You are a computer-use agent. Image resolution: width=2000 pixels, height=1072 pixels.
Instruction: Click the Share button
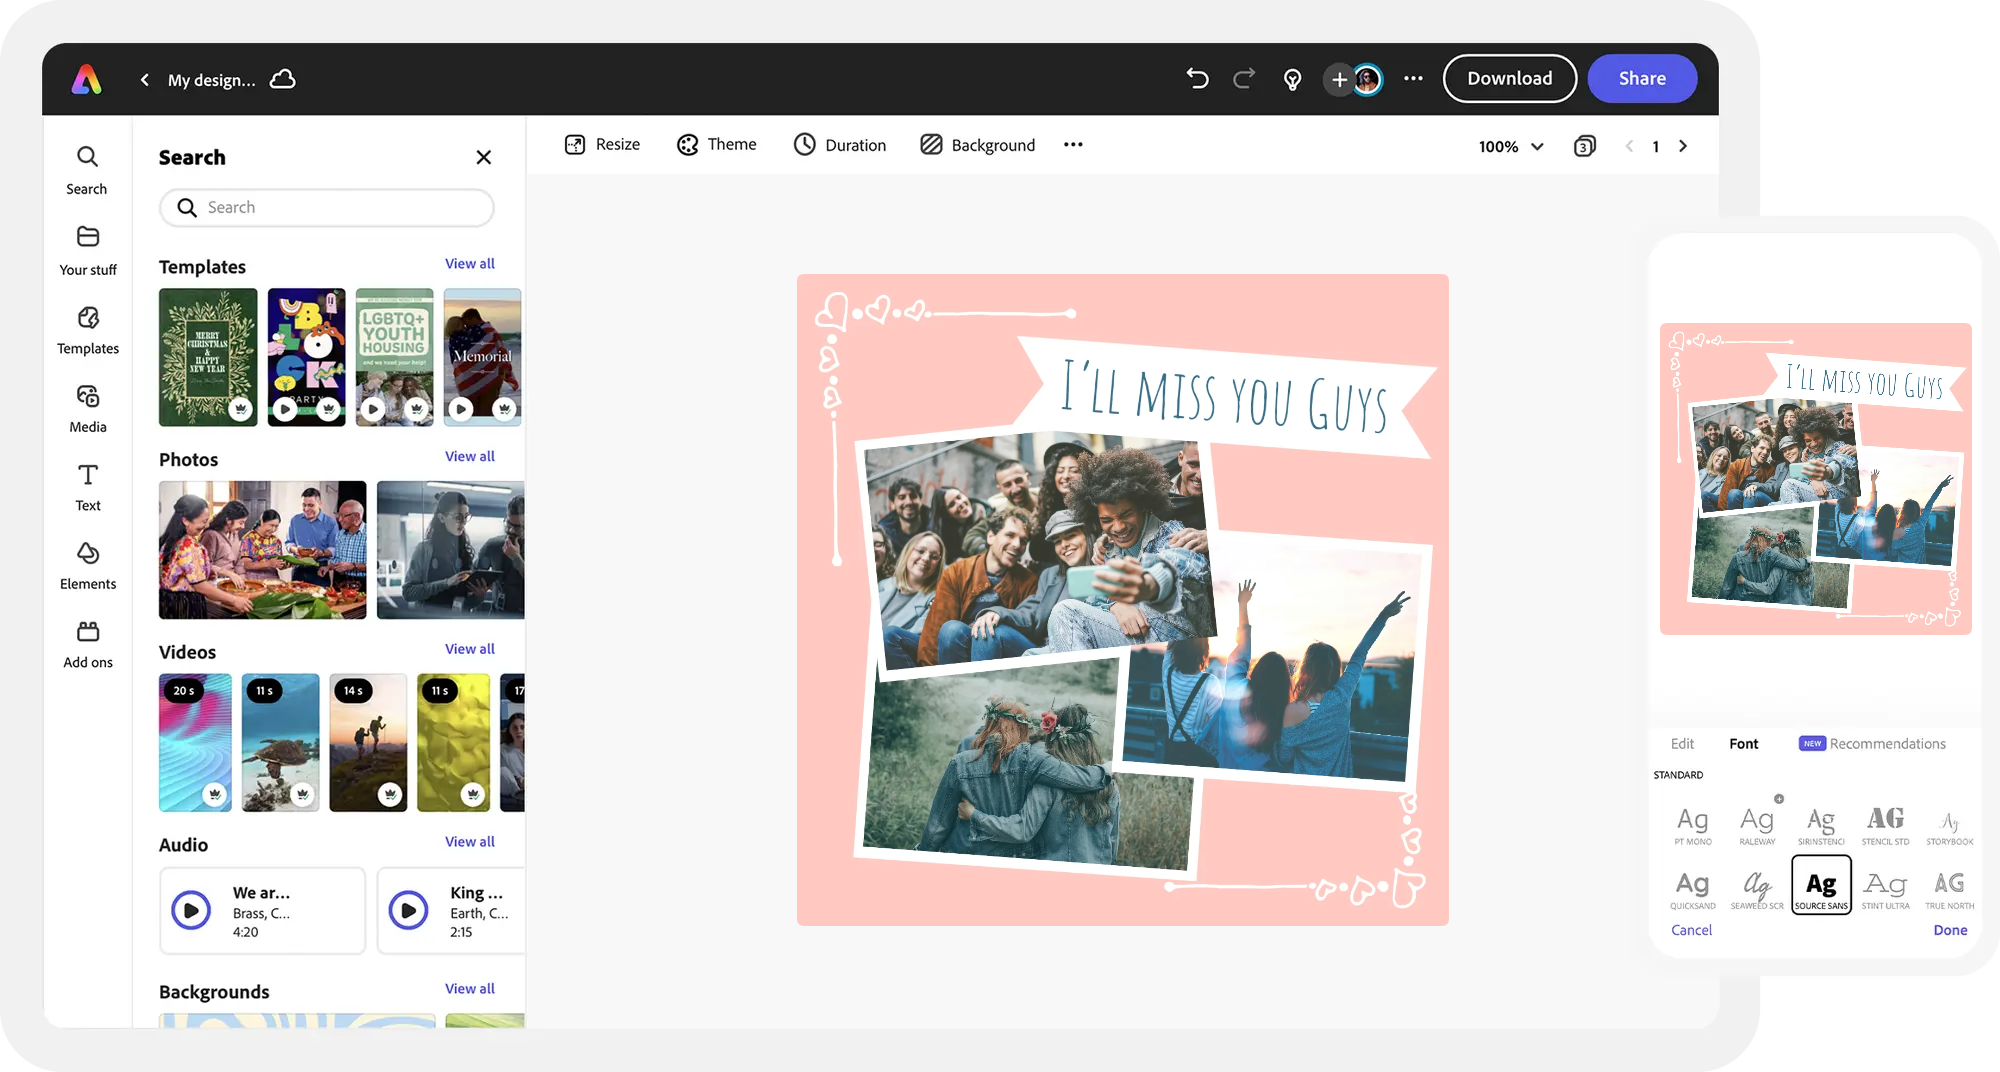(x=1642, y=78)
